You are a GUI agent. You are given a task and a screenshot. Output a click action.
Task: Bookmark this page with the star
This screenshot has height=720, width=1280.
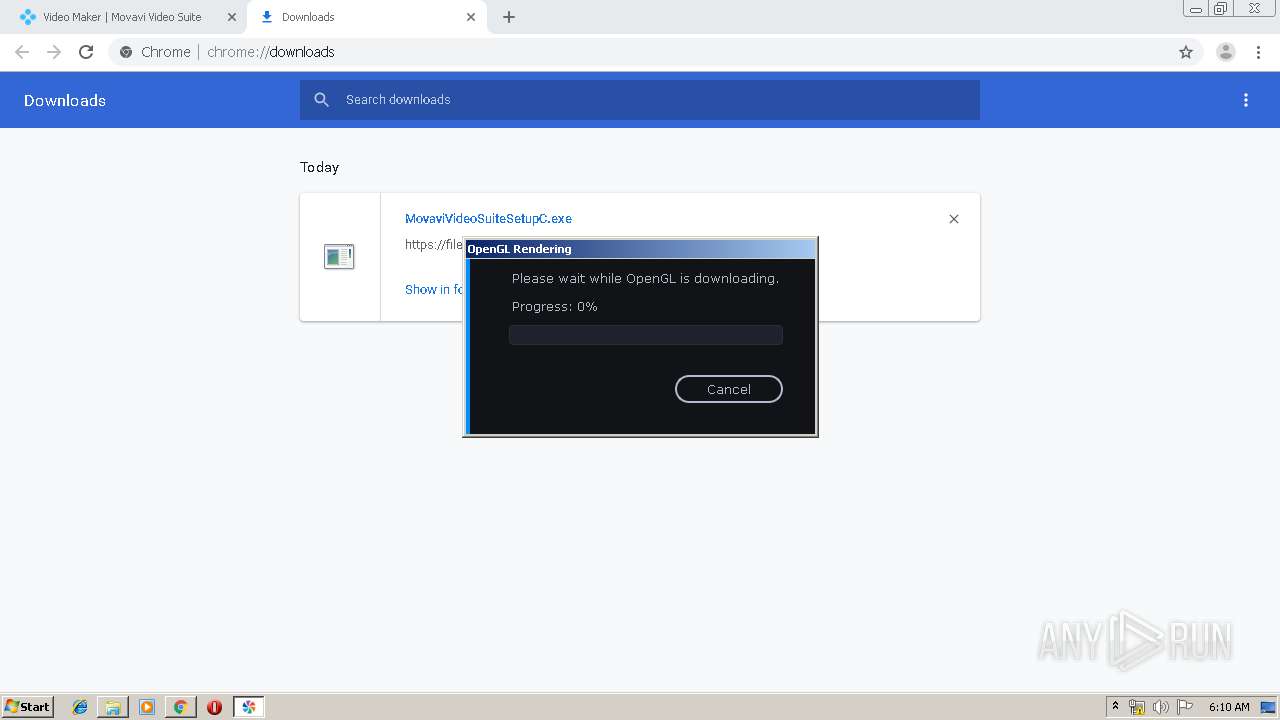click(1186, 52)
